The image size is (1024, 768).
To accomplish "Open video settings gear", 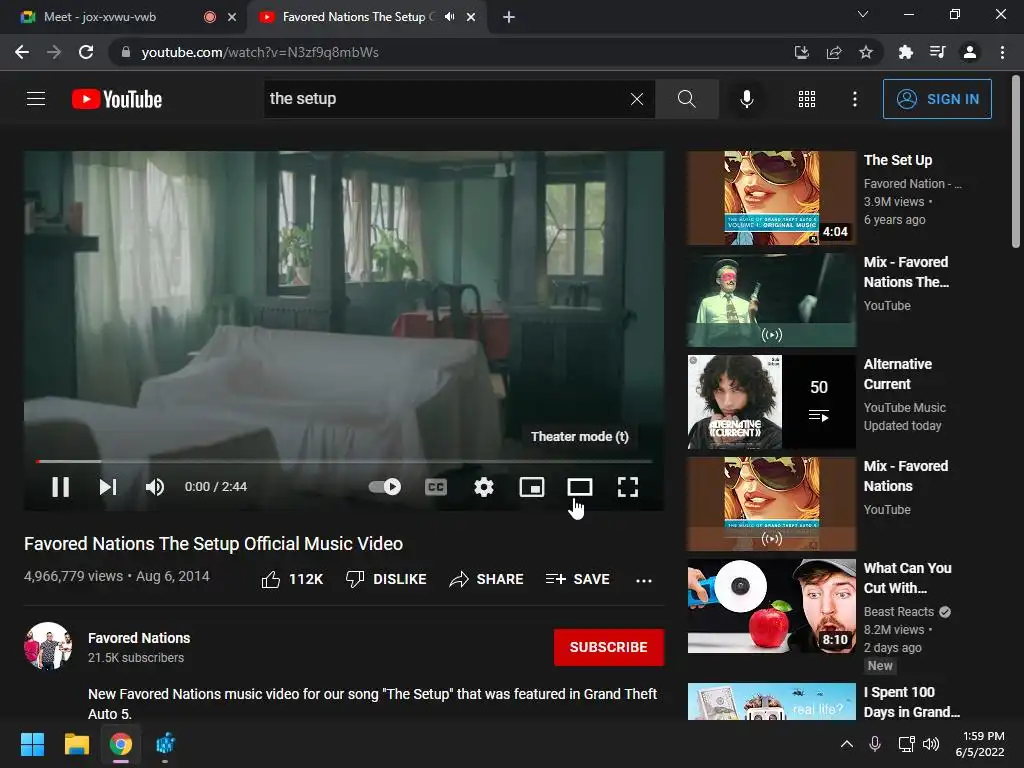I will coord(484,487).
